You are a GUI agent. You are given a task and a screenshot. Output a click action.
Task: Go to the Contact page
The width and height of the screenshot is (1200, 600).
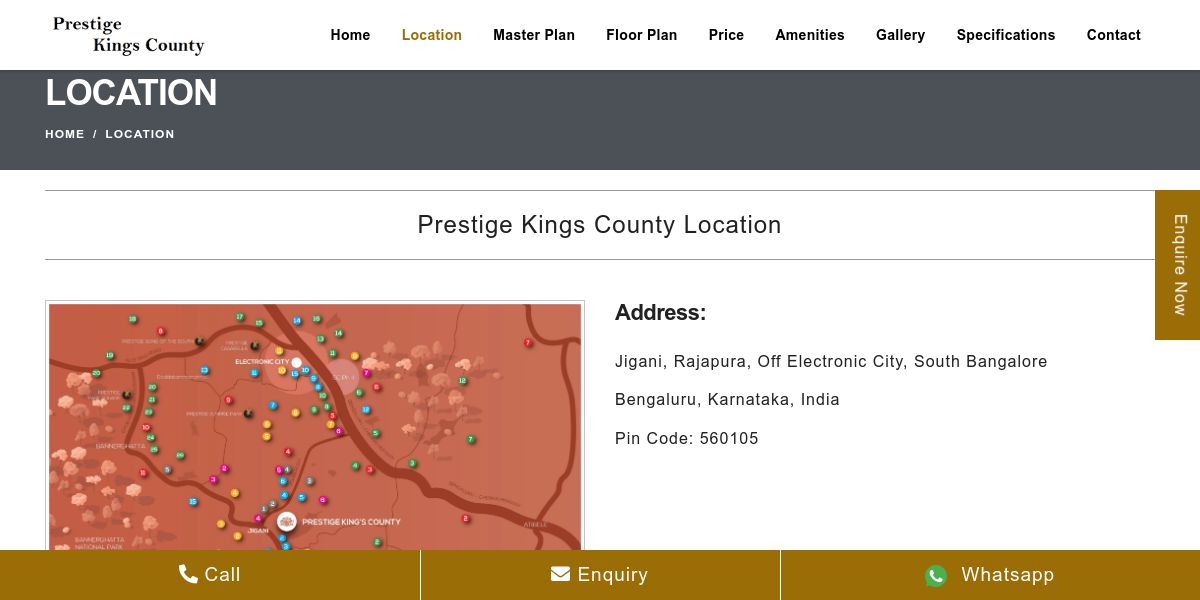[x=1113, y=35]
